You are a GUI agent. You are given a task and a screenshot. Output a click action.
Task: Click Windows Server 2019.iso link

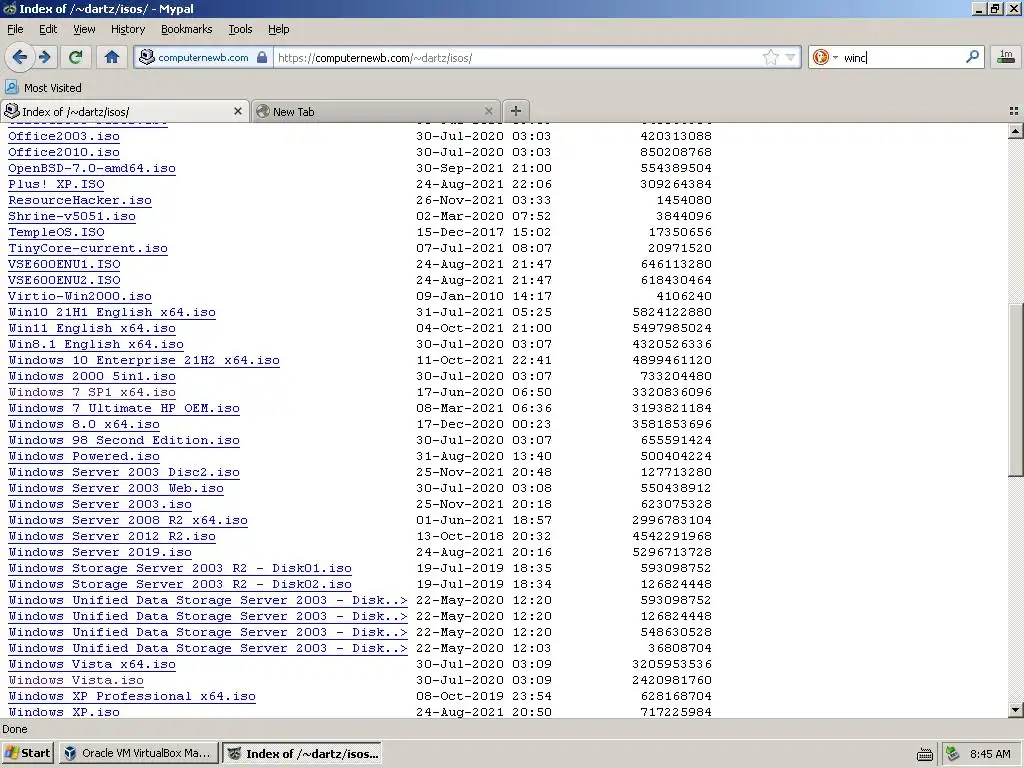coord(100,552)
